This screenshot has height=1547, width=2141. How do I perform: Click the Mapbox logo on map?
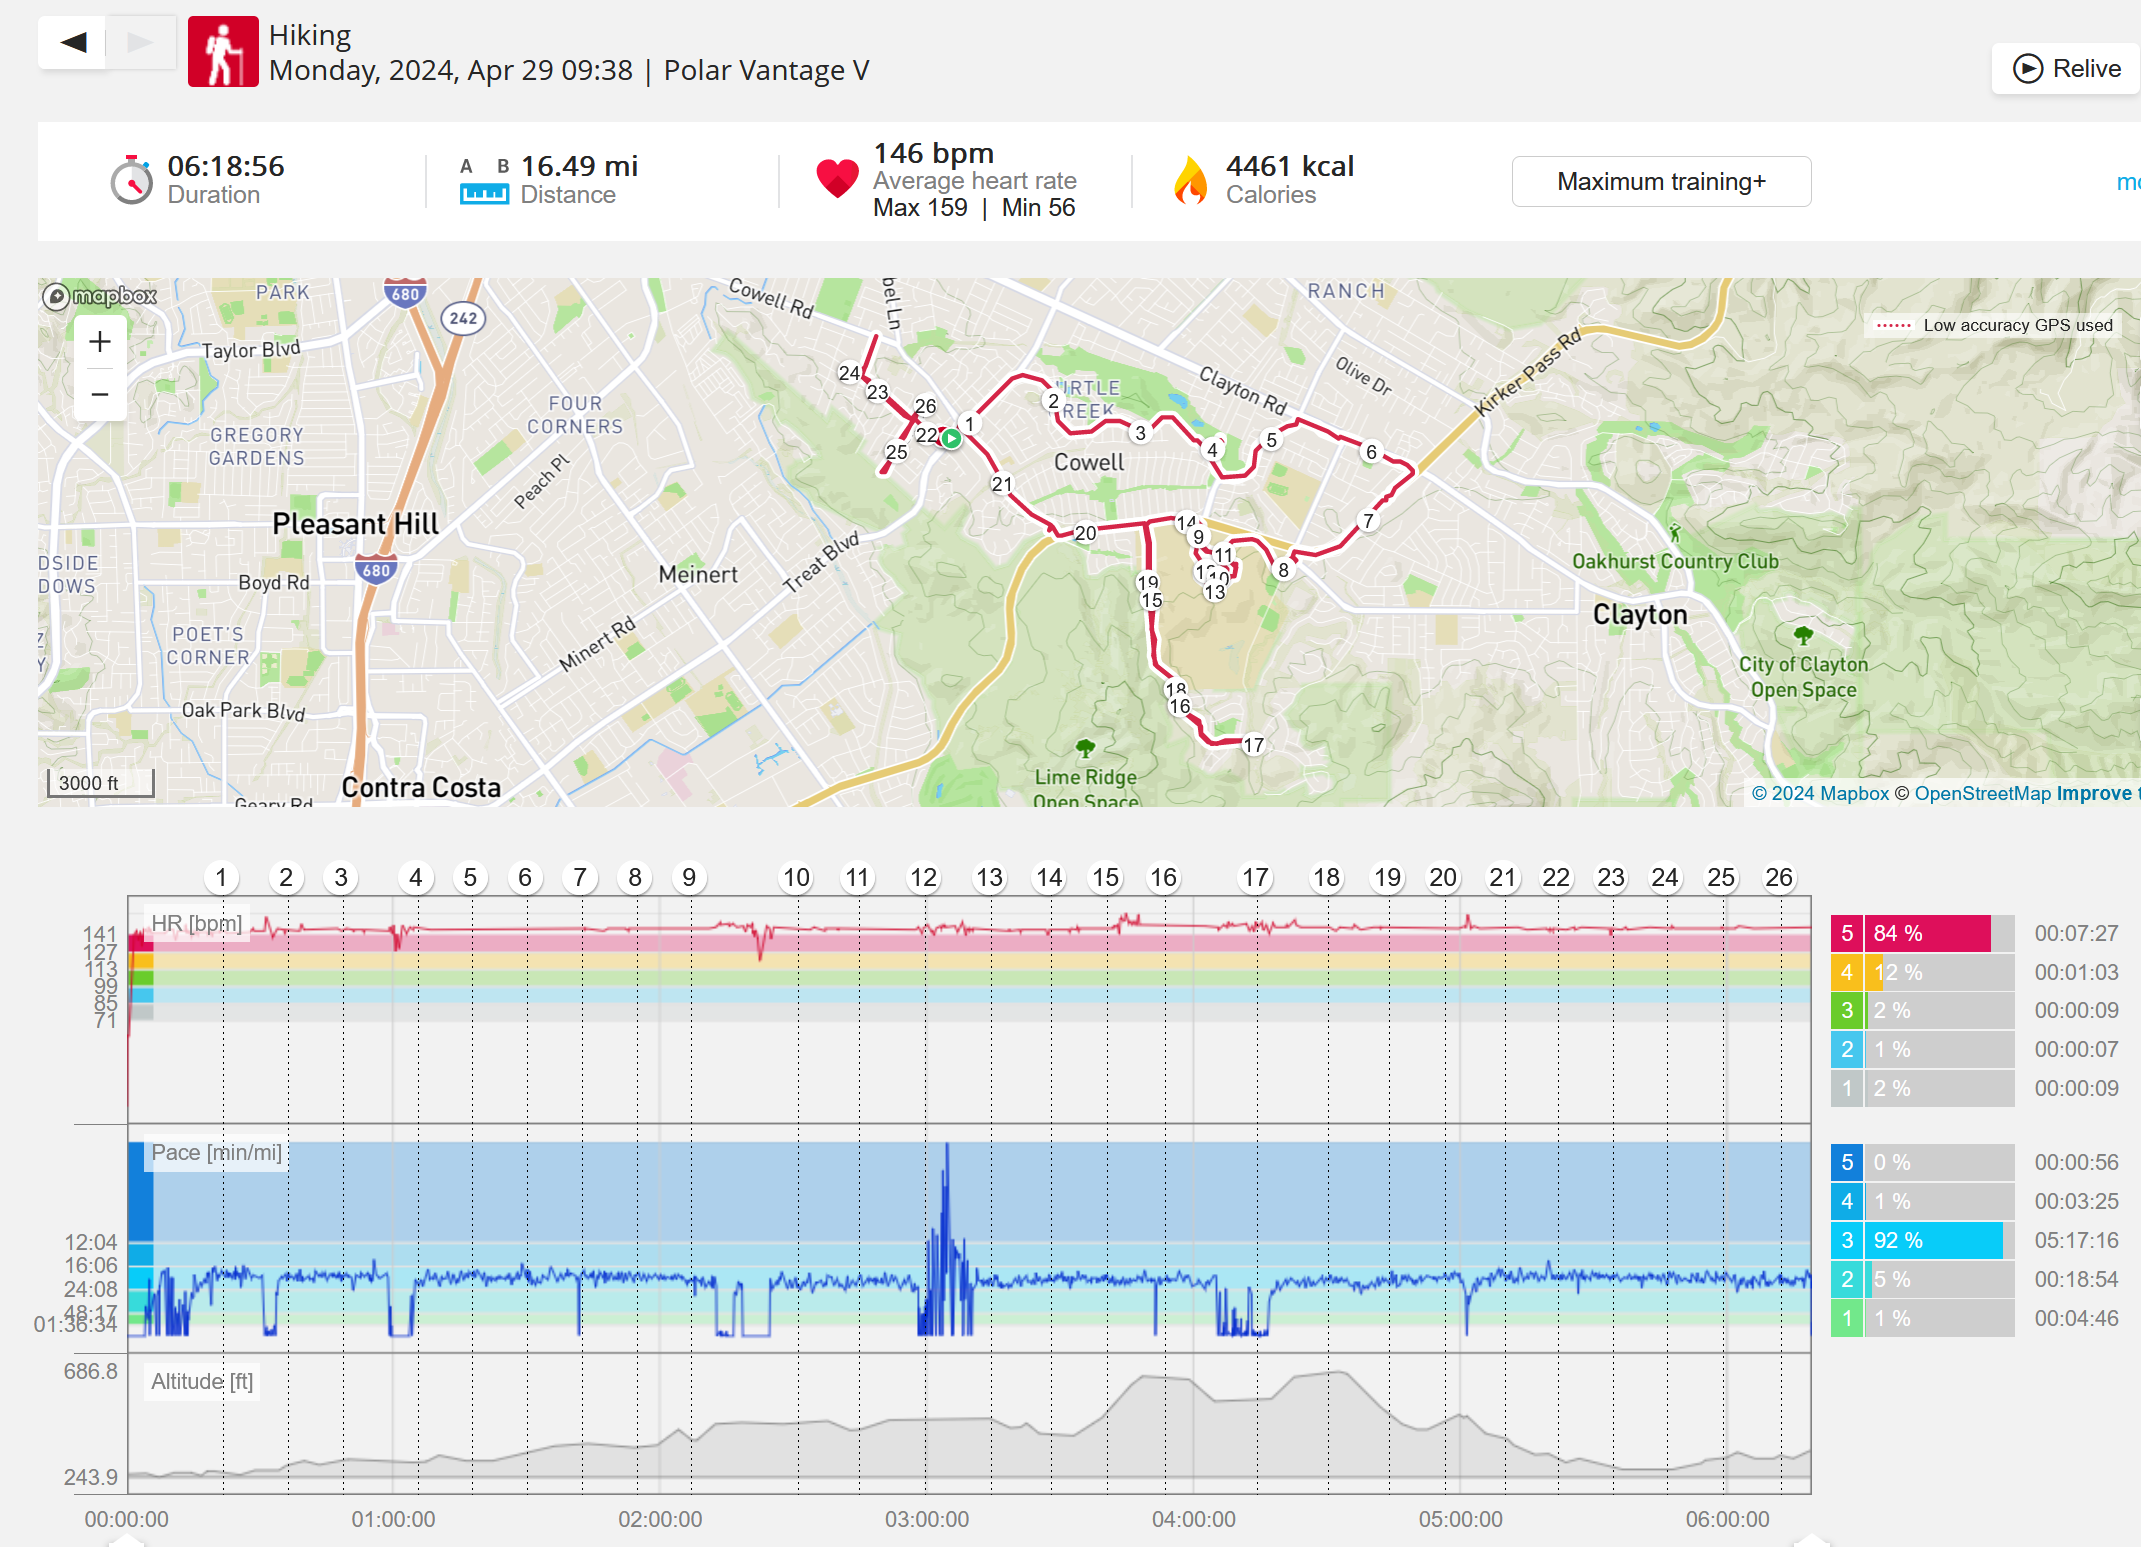point(100,296)
